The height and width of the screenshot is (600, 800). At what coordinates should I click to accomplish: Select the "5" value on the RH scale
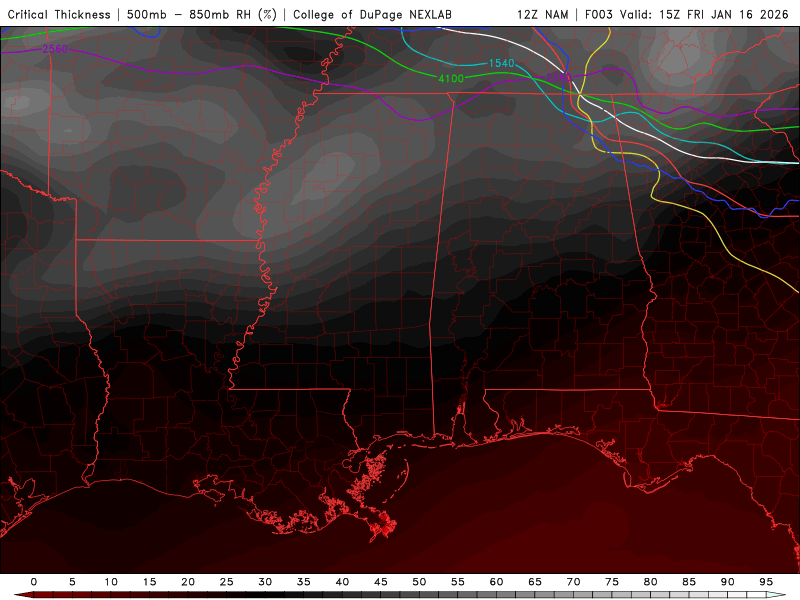(72, 582)
